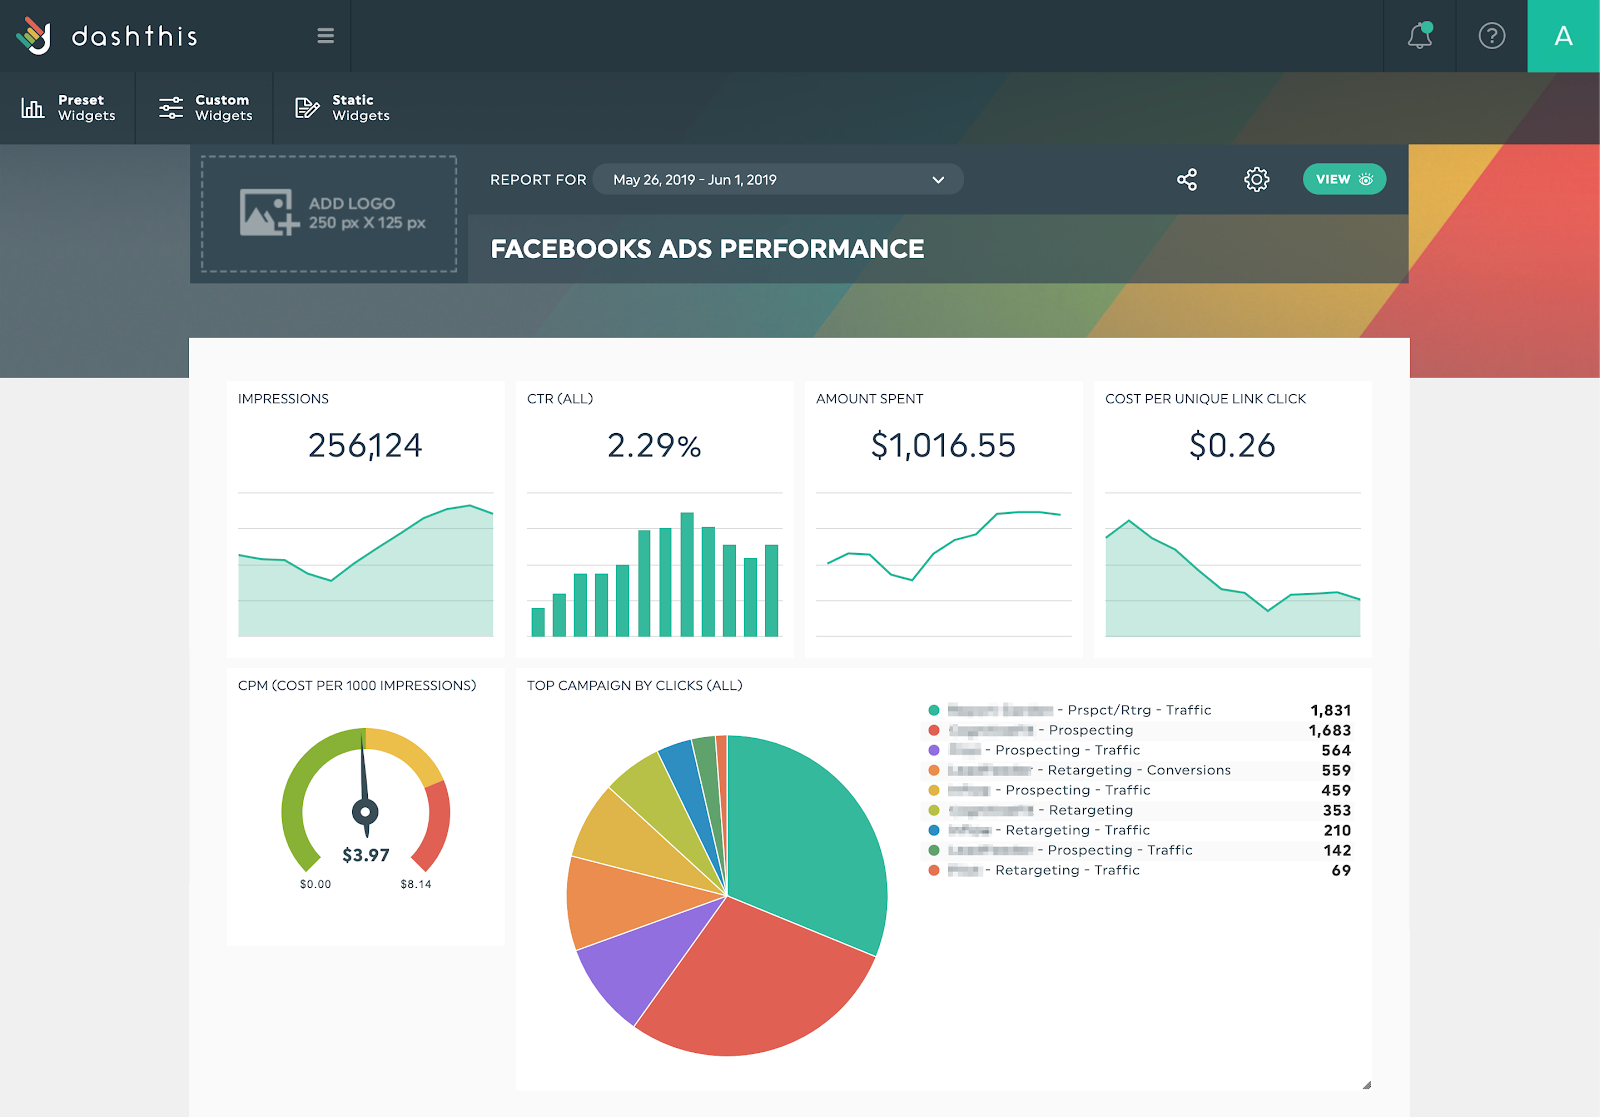Click the View mode button

[x=1344, y=180]
